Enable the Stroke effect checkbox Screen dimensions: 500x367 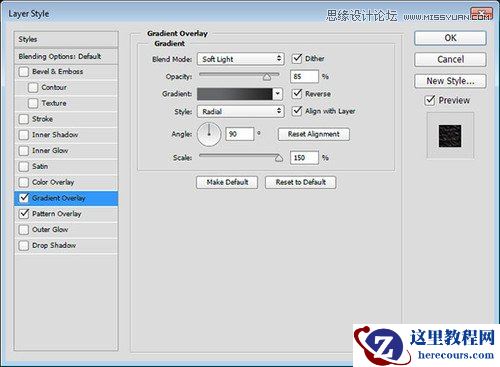click(24, 119)
